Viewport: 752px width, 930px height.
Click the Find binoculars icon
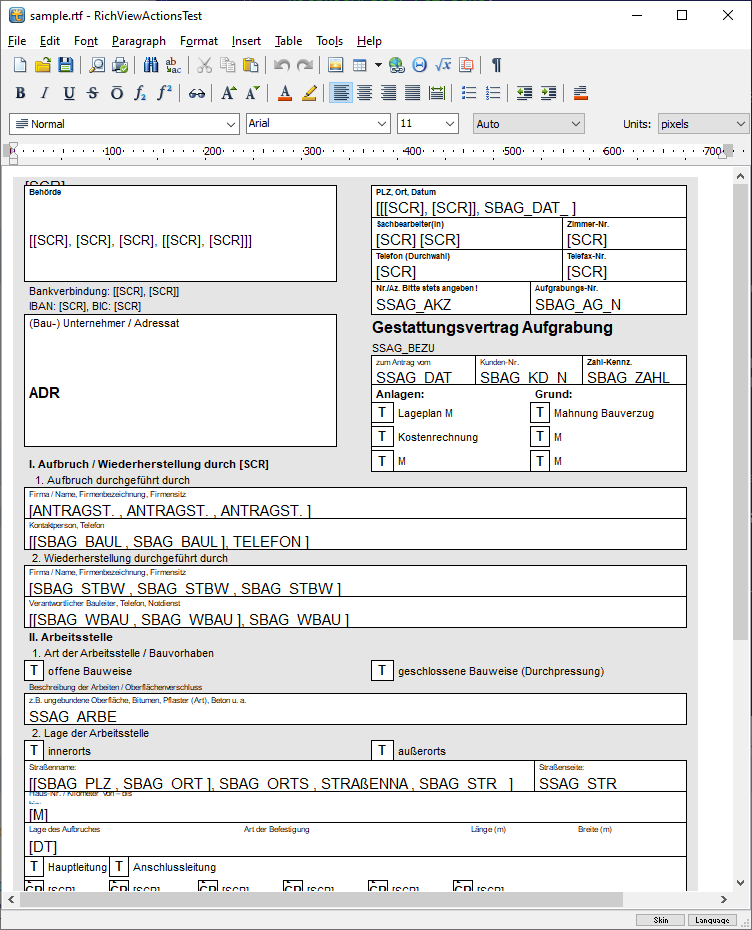coord(151,65)
